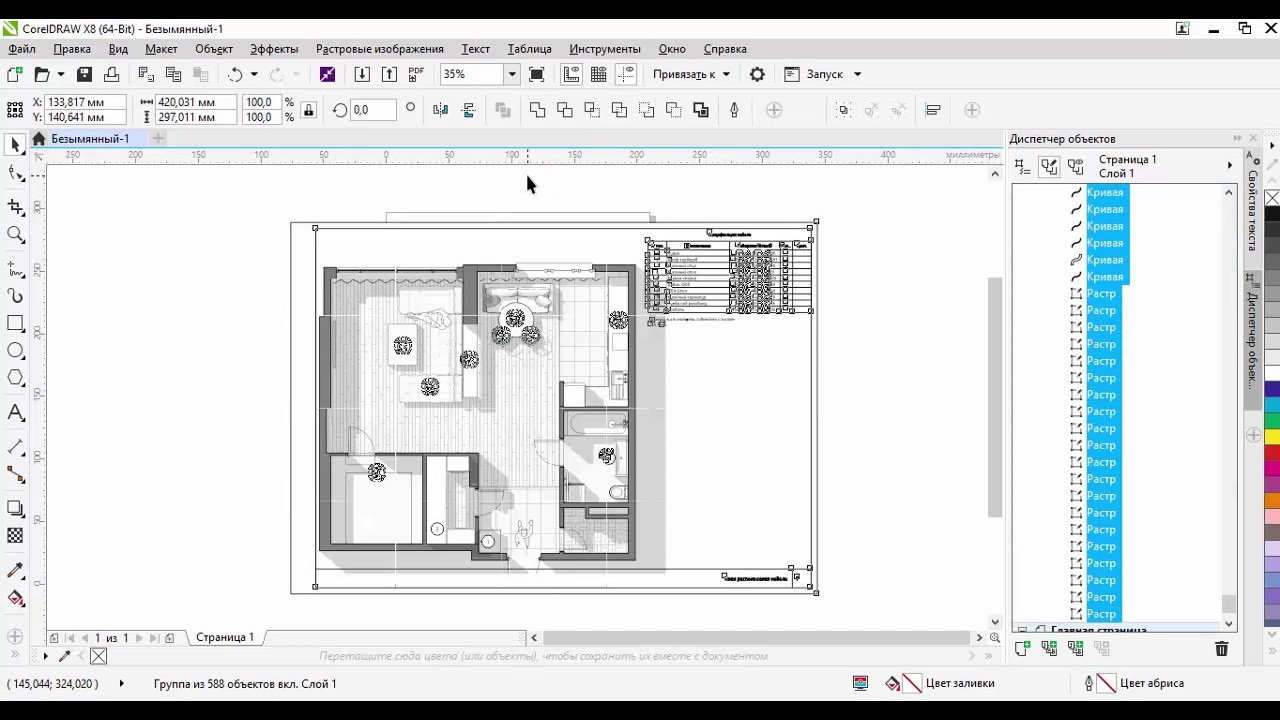1280x720 pixels.
Task: Select the Polygon tool
Action: [x=15, y=378]
